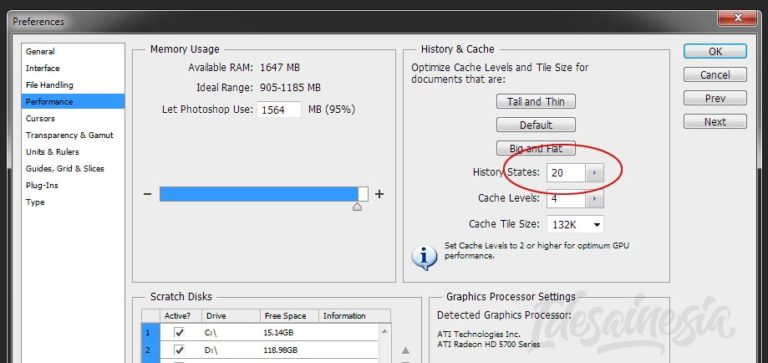Close the Preferences dialog with X
Screen dimensions: 768x363
(738, 18)
